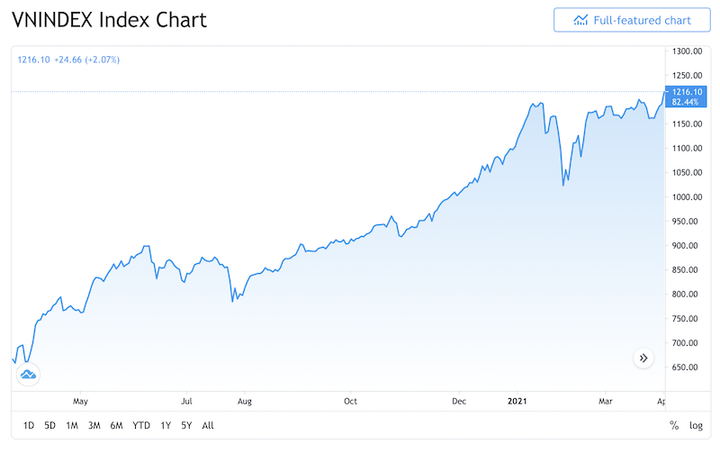Toggle log scale mode
The width and height of the screenshot is (720, 455).
pos(696,426)
